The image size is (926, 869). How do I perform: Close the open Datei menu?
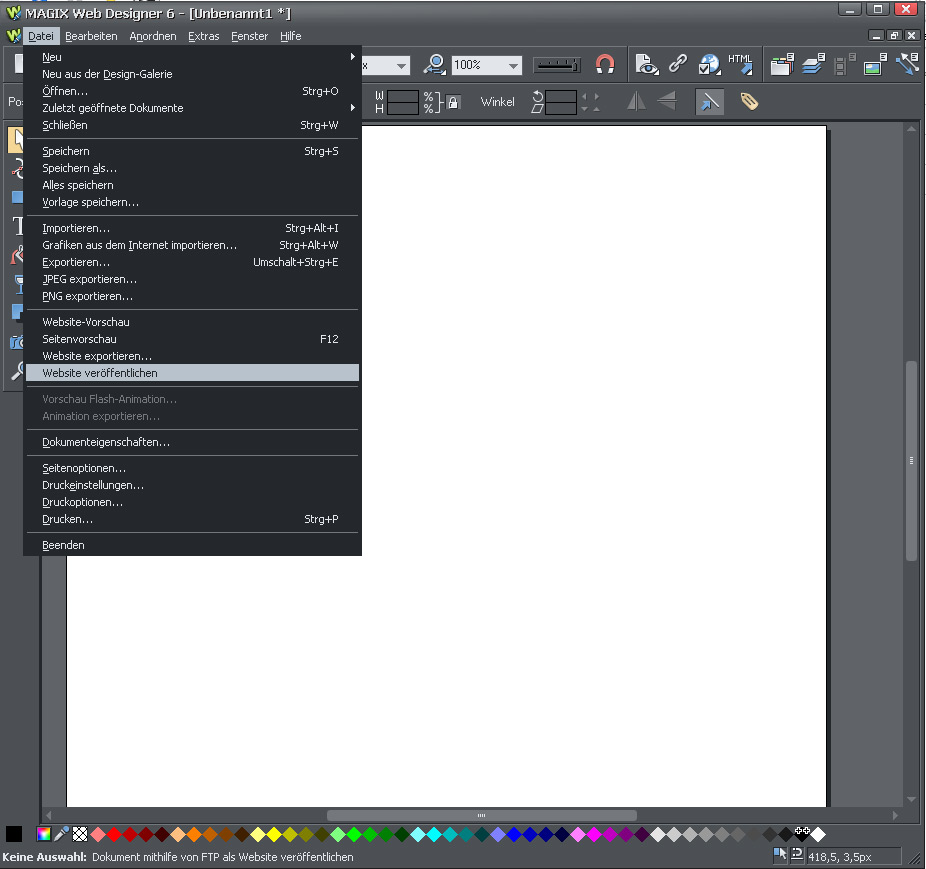click(x=41, y=36)
